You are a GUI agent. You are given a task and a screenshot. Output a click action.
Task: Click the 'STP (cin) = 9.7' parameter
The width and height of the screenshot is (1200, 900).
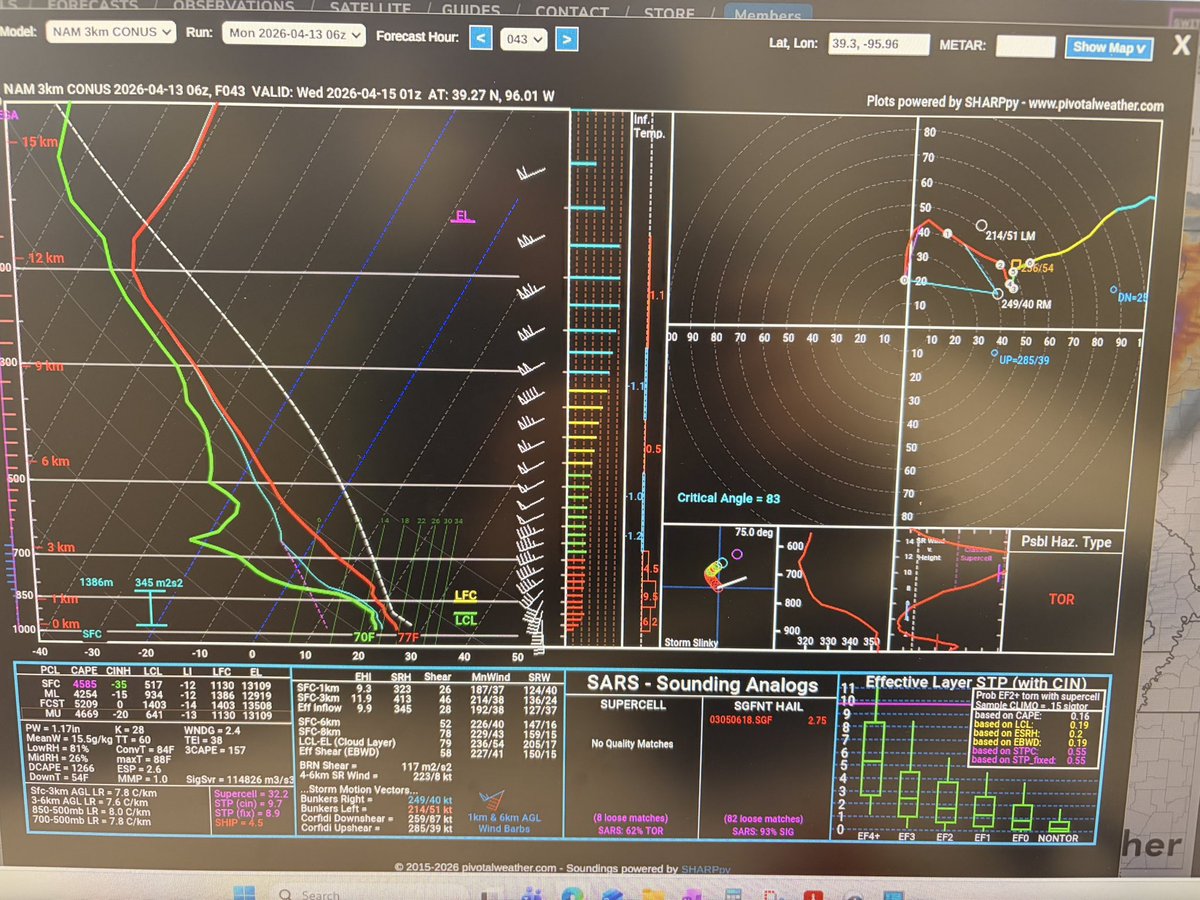click(249, 802)
